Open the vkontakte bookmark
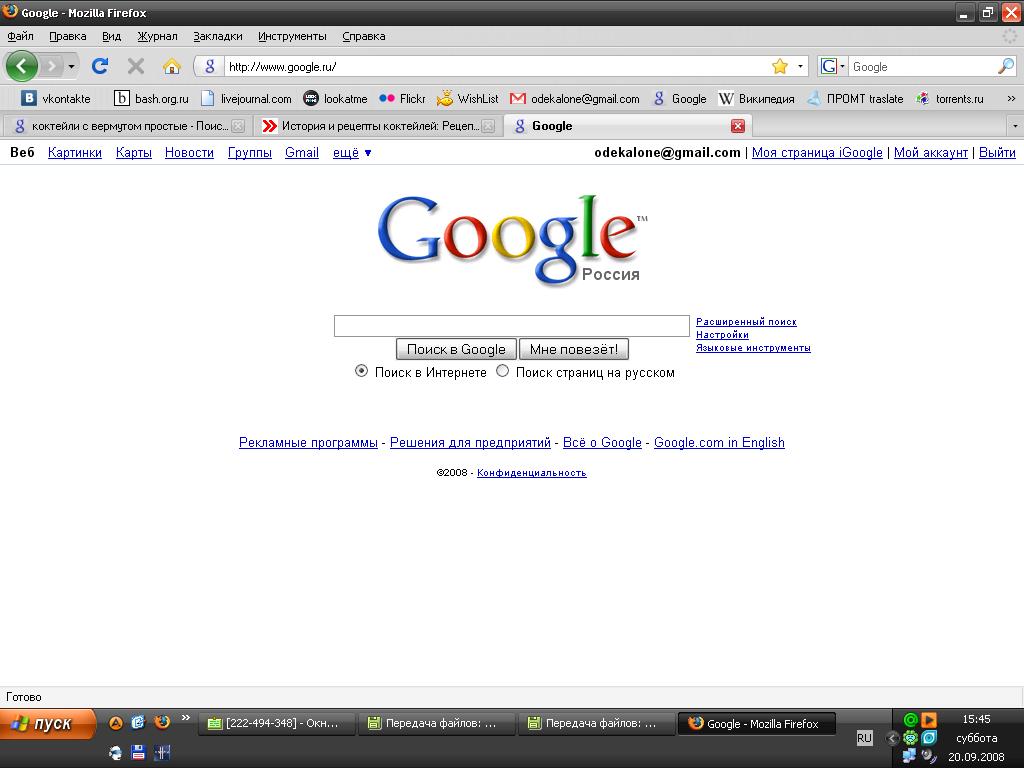 (x=56, y=99)
